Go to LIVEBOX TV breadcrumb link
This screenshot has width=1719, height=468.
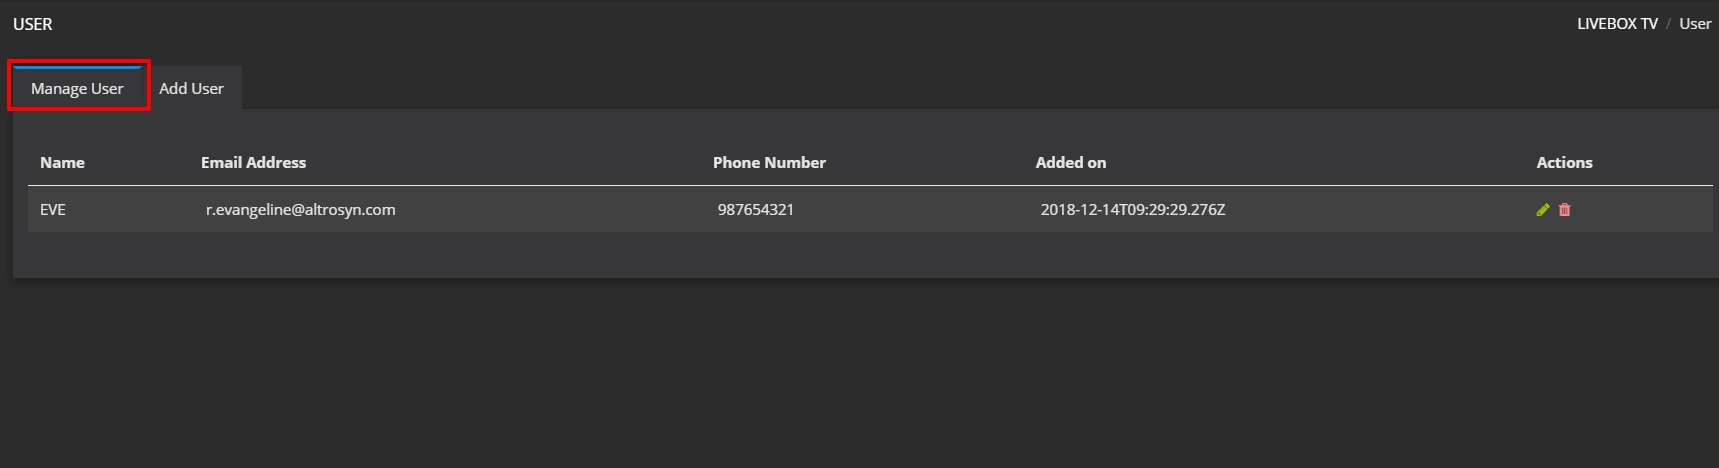click(1617, 24)
